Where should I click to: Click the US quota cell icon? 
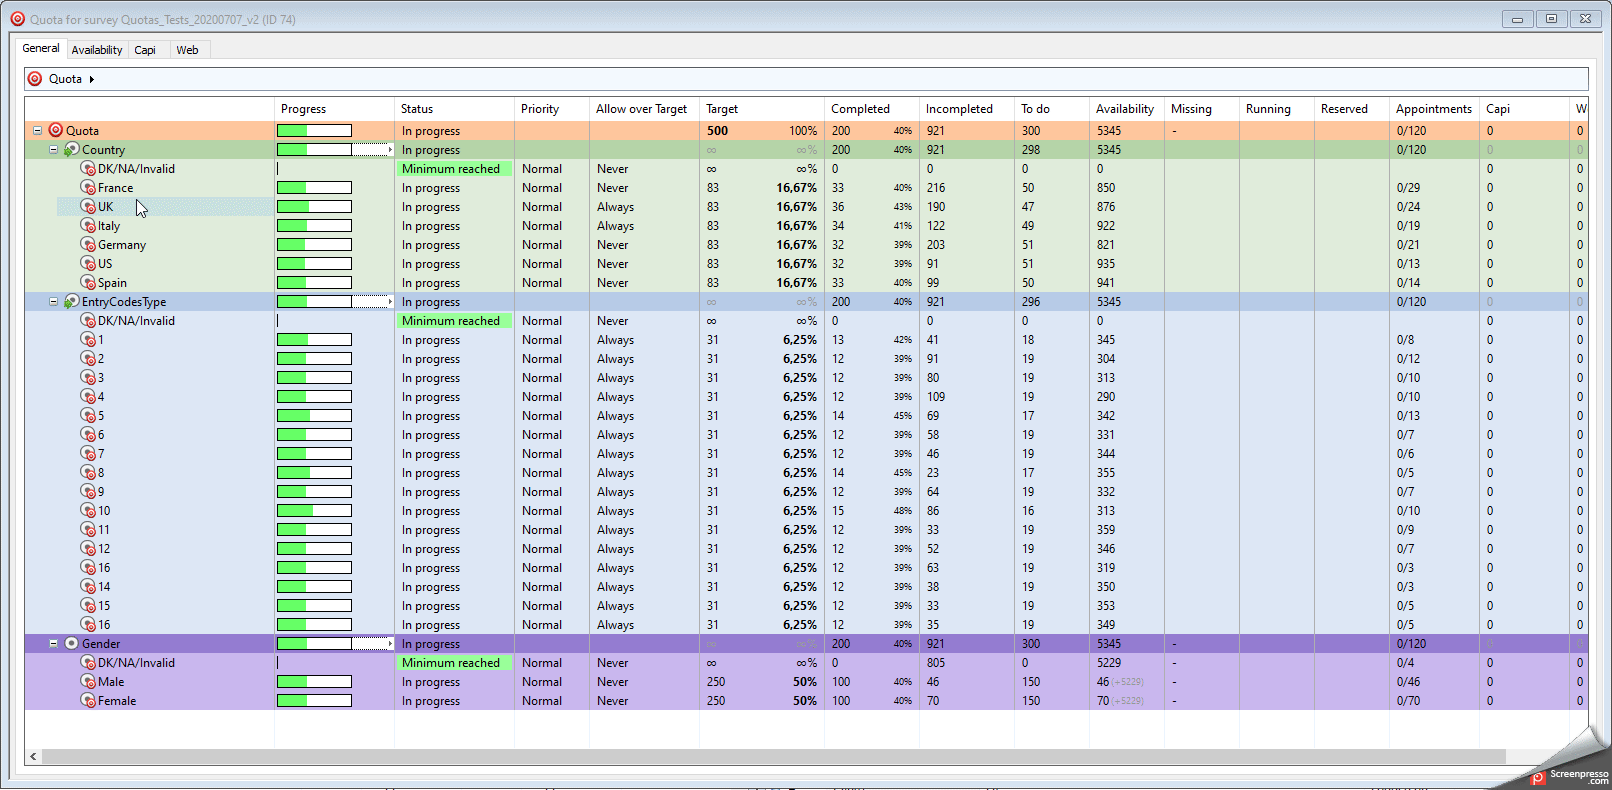point(88,263)
